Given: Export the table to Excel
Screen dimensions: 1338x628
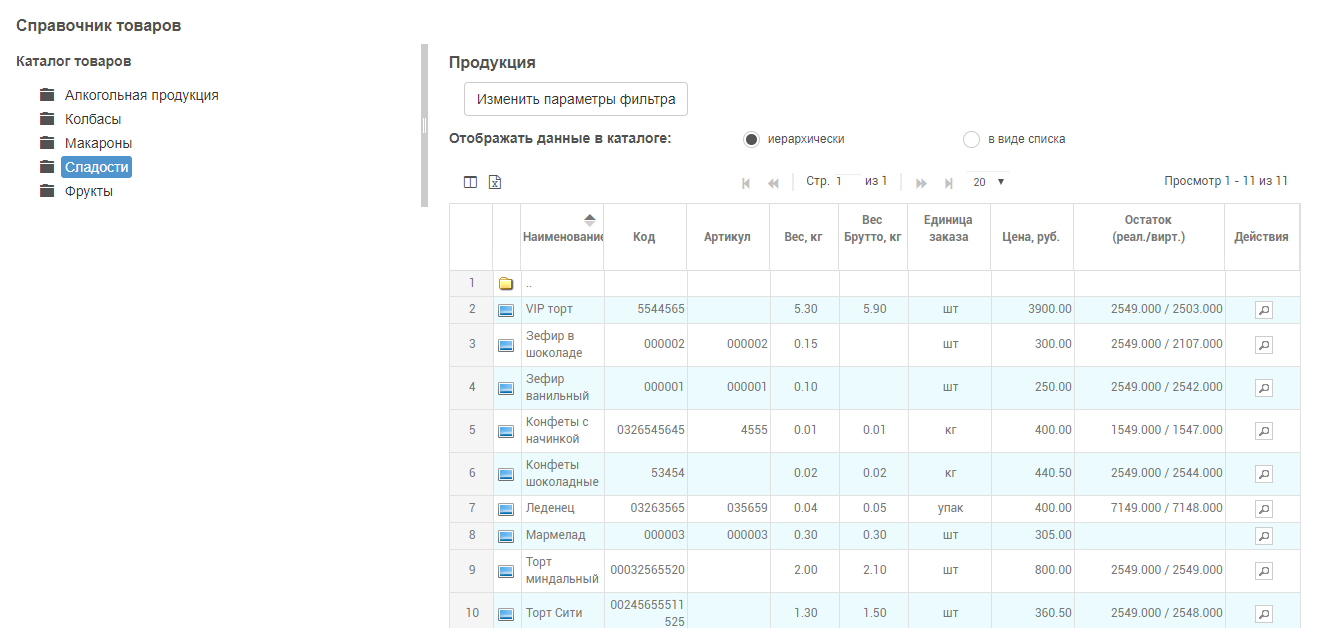Looking at the screenshot, I should click(494, 182).
